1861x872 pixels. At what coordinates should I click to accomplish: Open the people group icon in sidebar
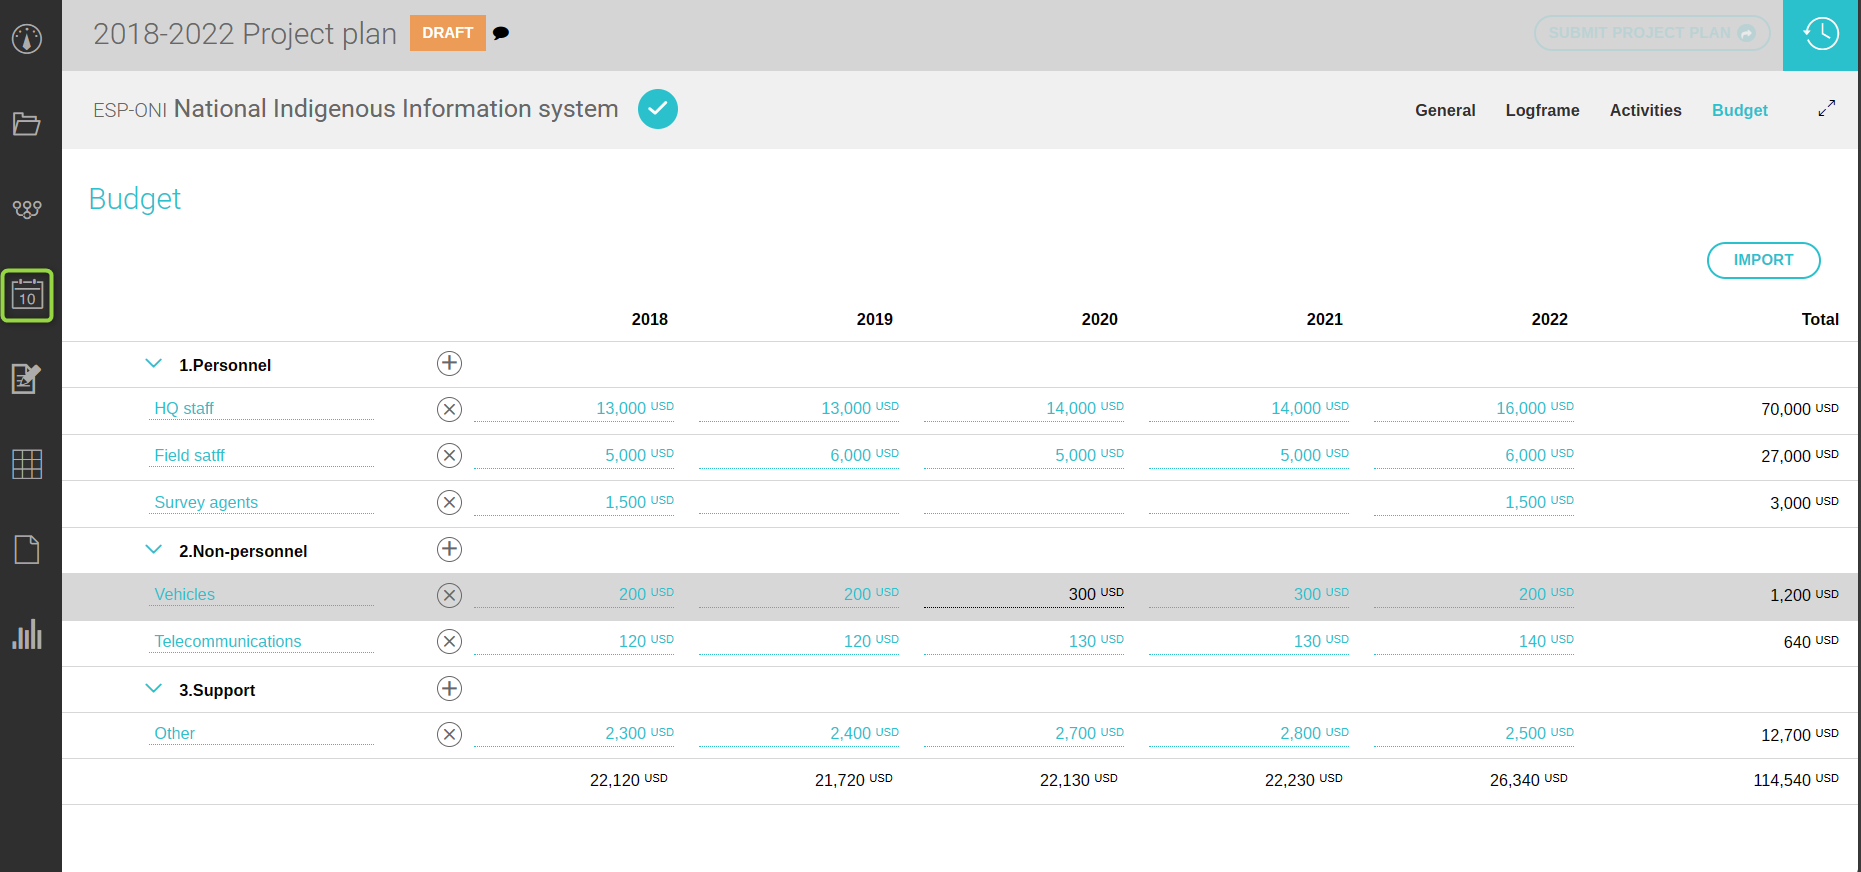tap(27, 209)
